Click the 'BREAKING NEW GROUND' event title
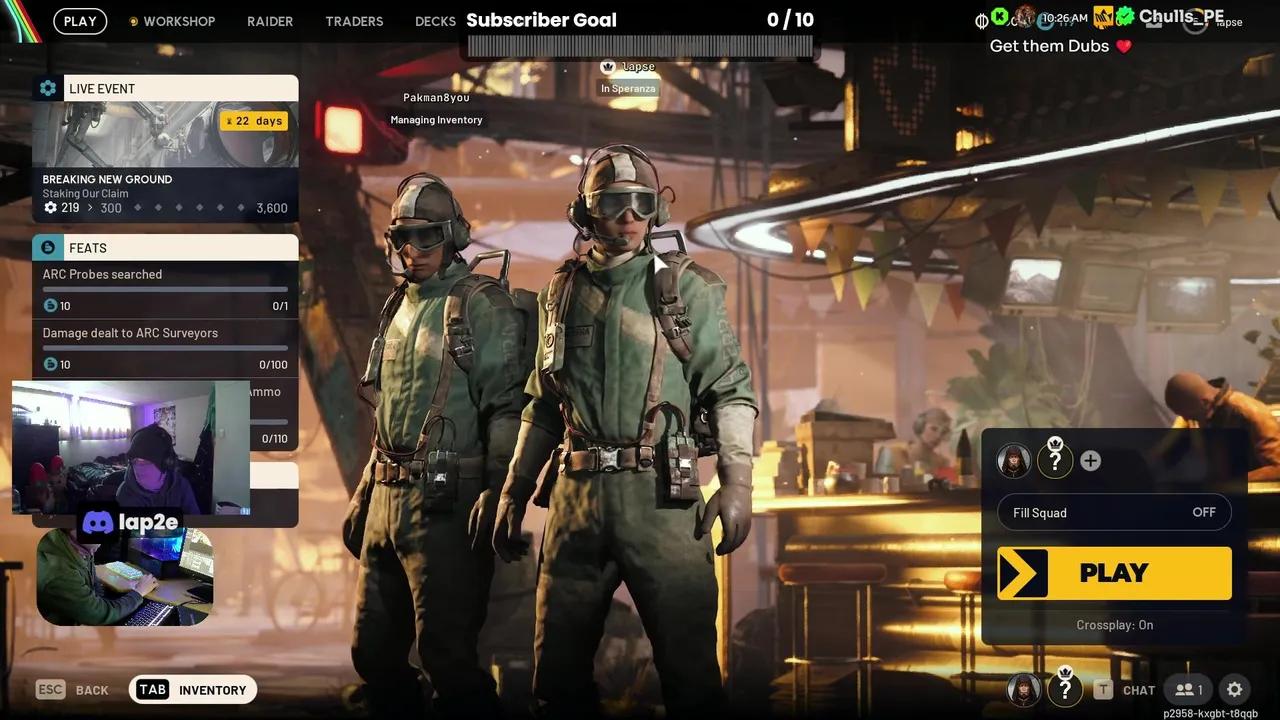The width and height of the screenshot is (1280, 720). pos(107,179)
